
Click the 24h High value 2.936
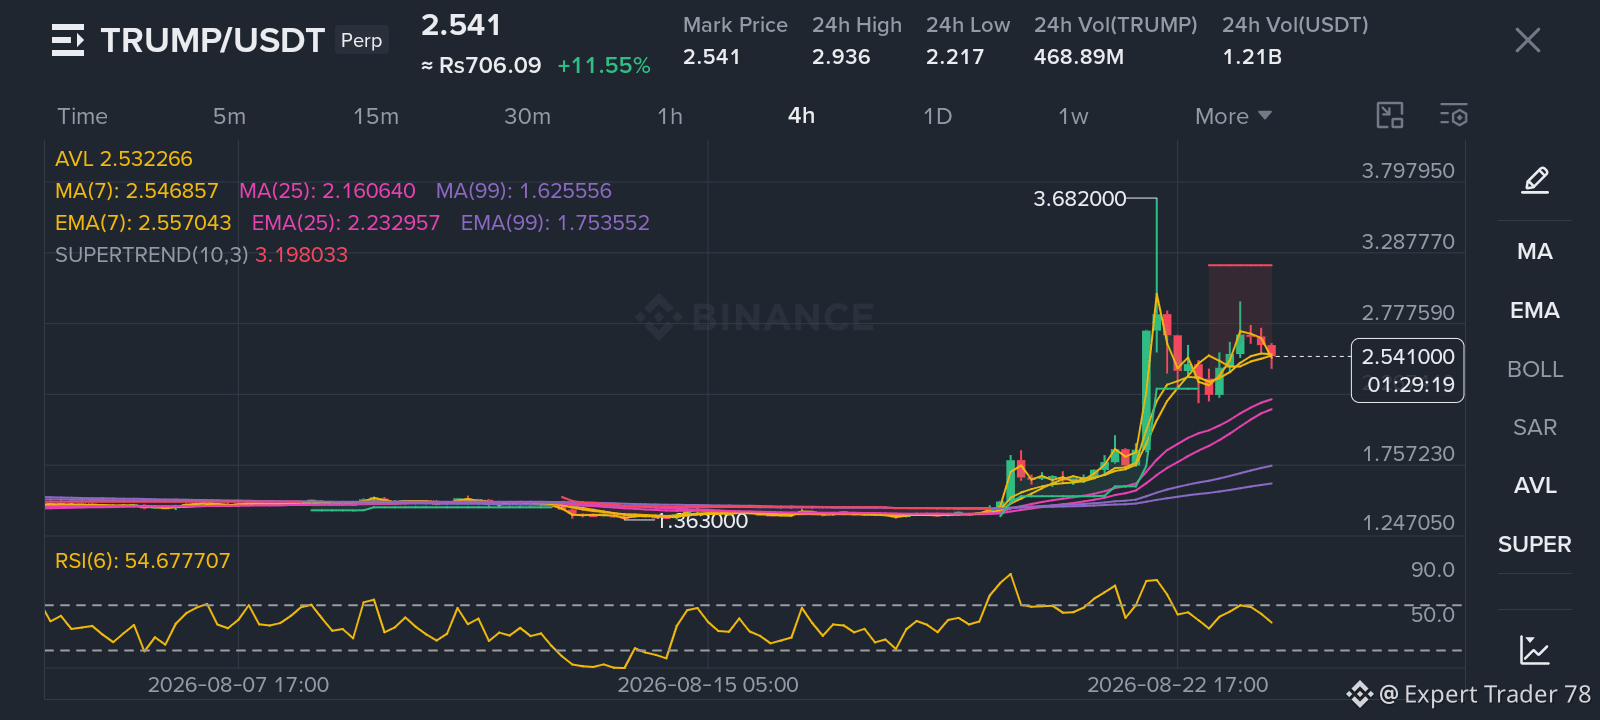[x=841, y=57]
